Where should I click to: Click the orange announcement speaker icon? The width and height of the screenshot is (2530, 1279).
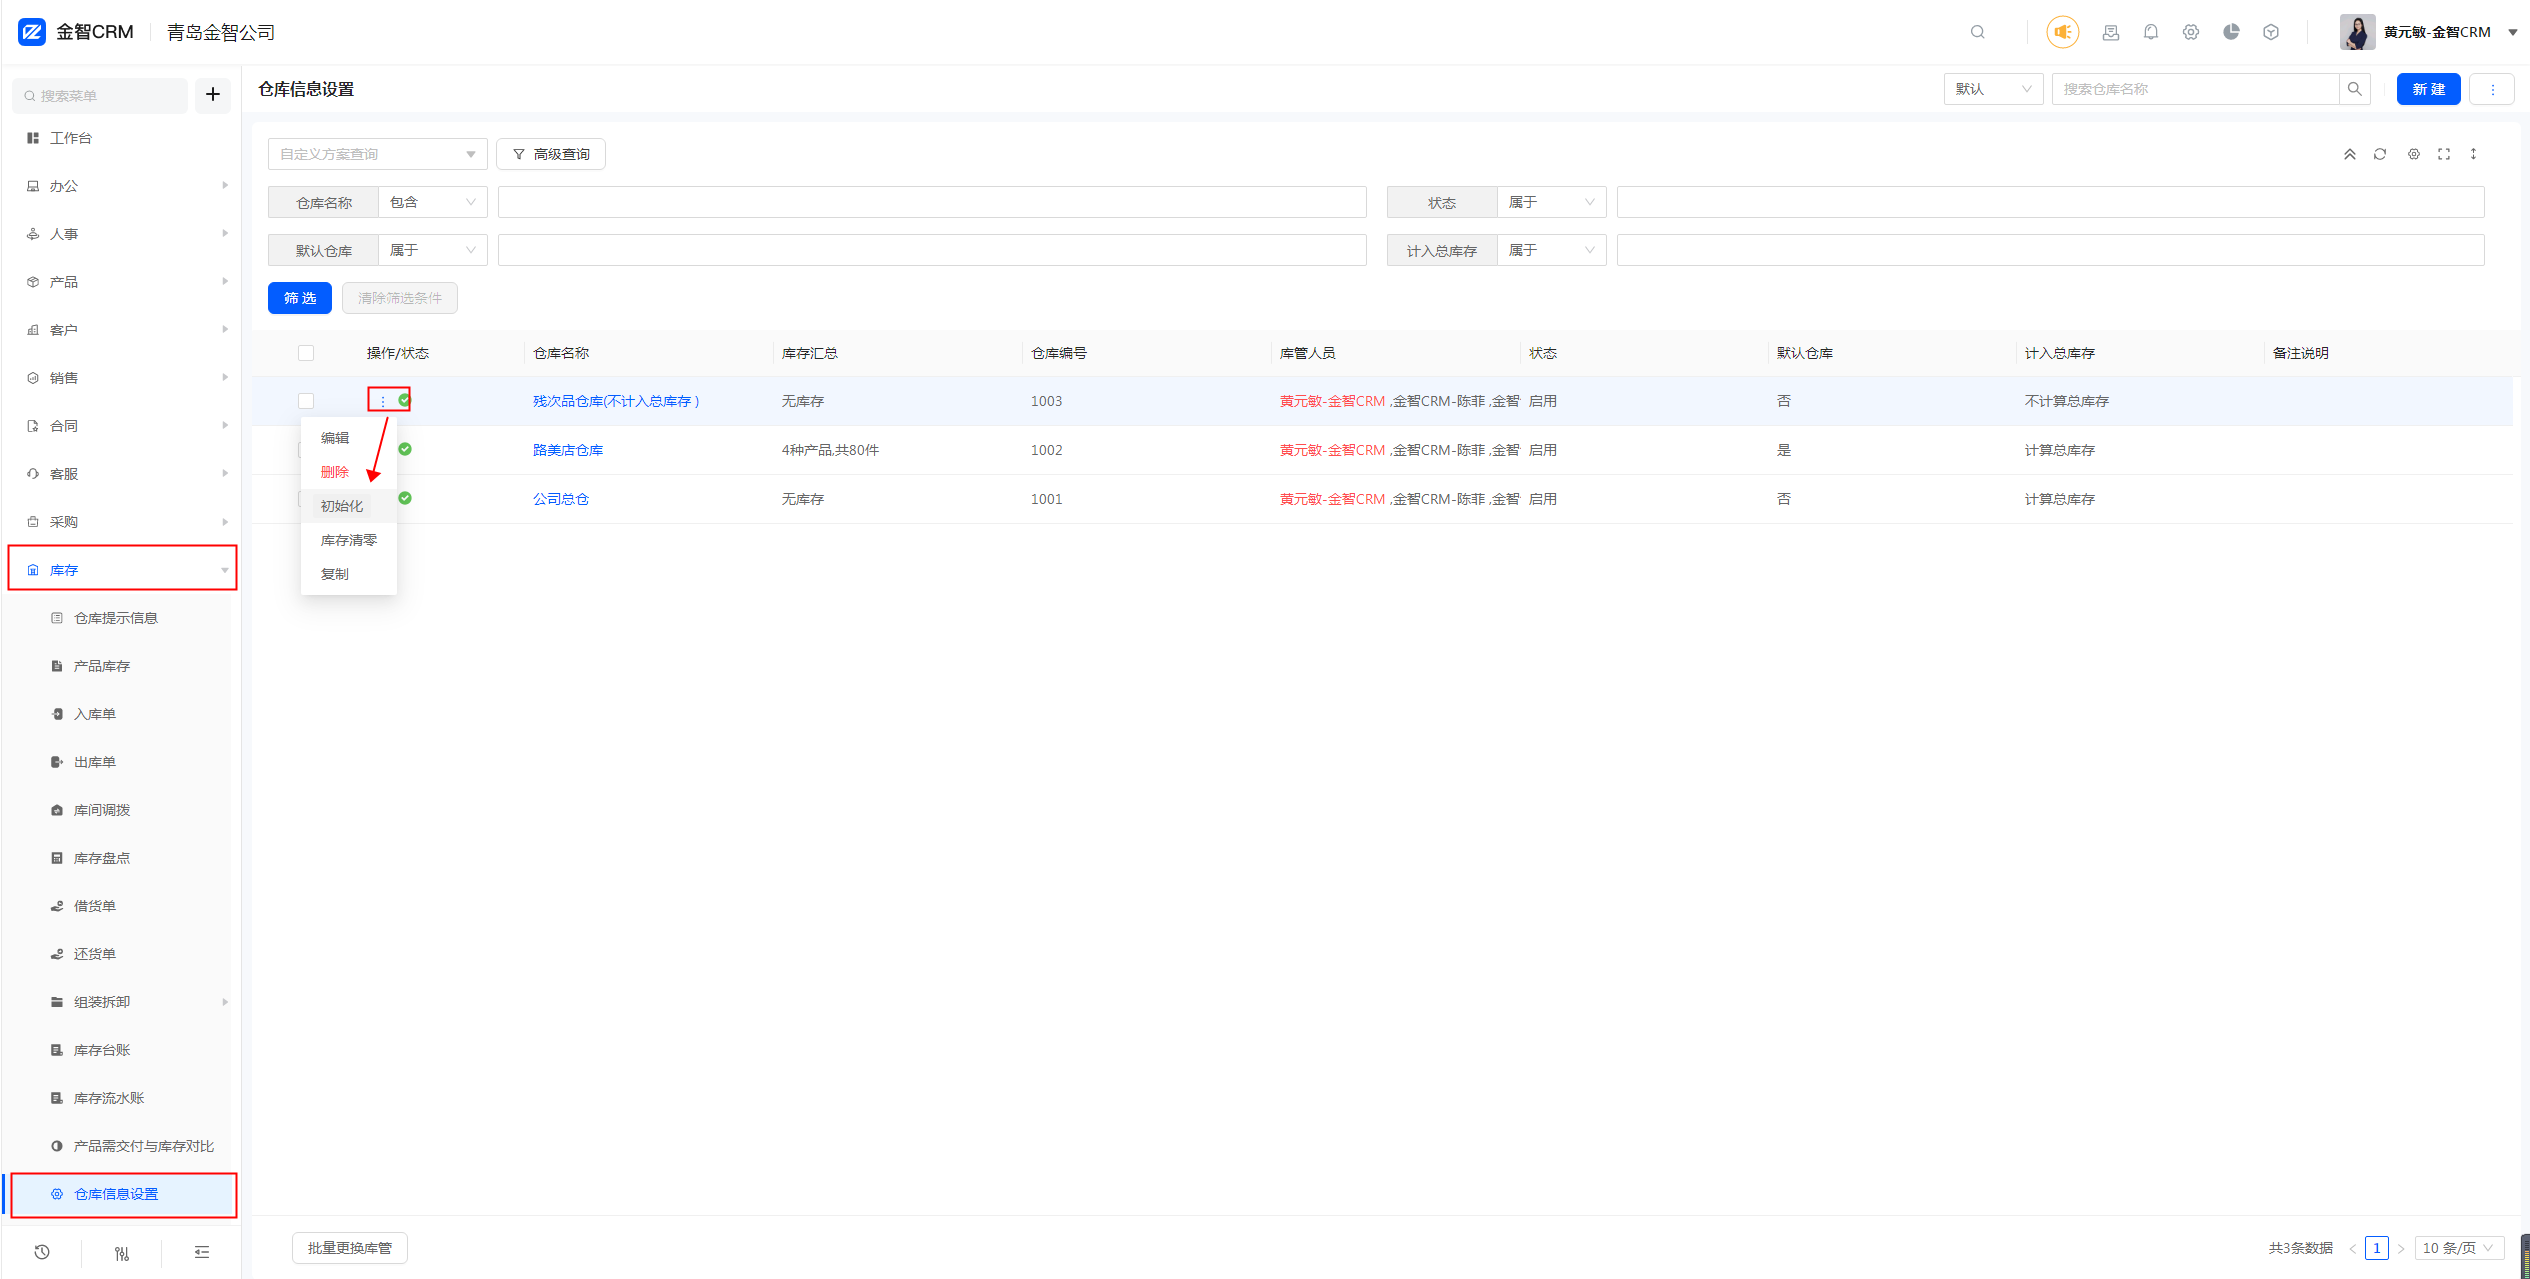point(2062,32)
